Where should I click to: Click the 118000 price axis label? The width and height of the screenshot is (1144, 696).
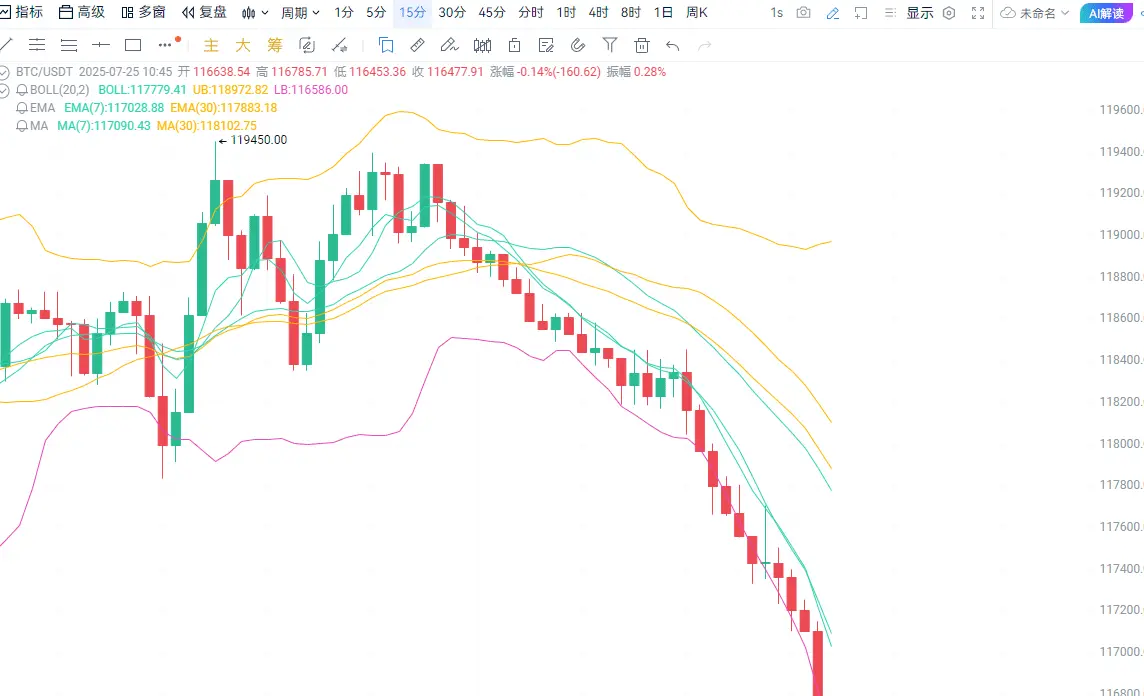click(1120, 444)
